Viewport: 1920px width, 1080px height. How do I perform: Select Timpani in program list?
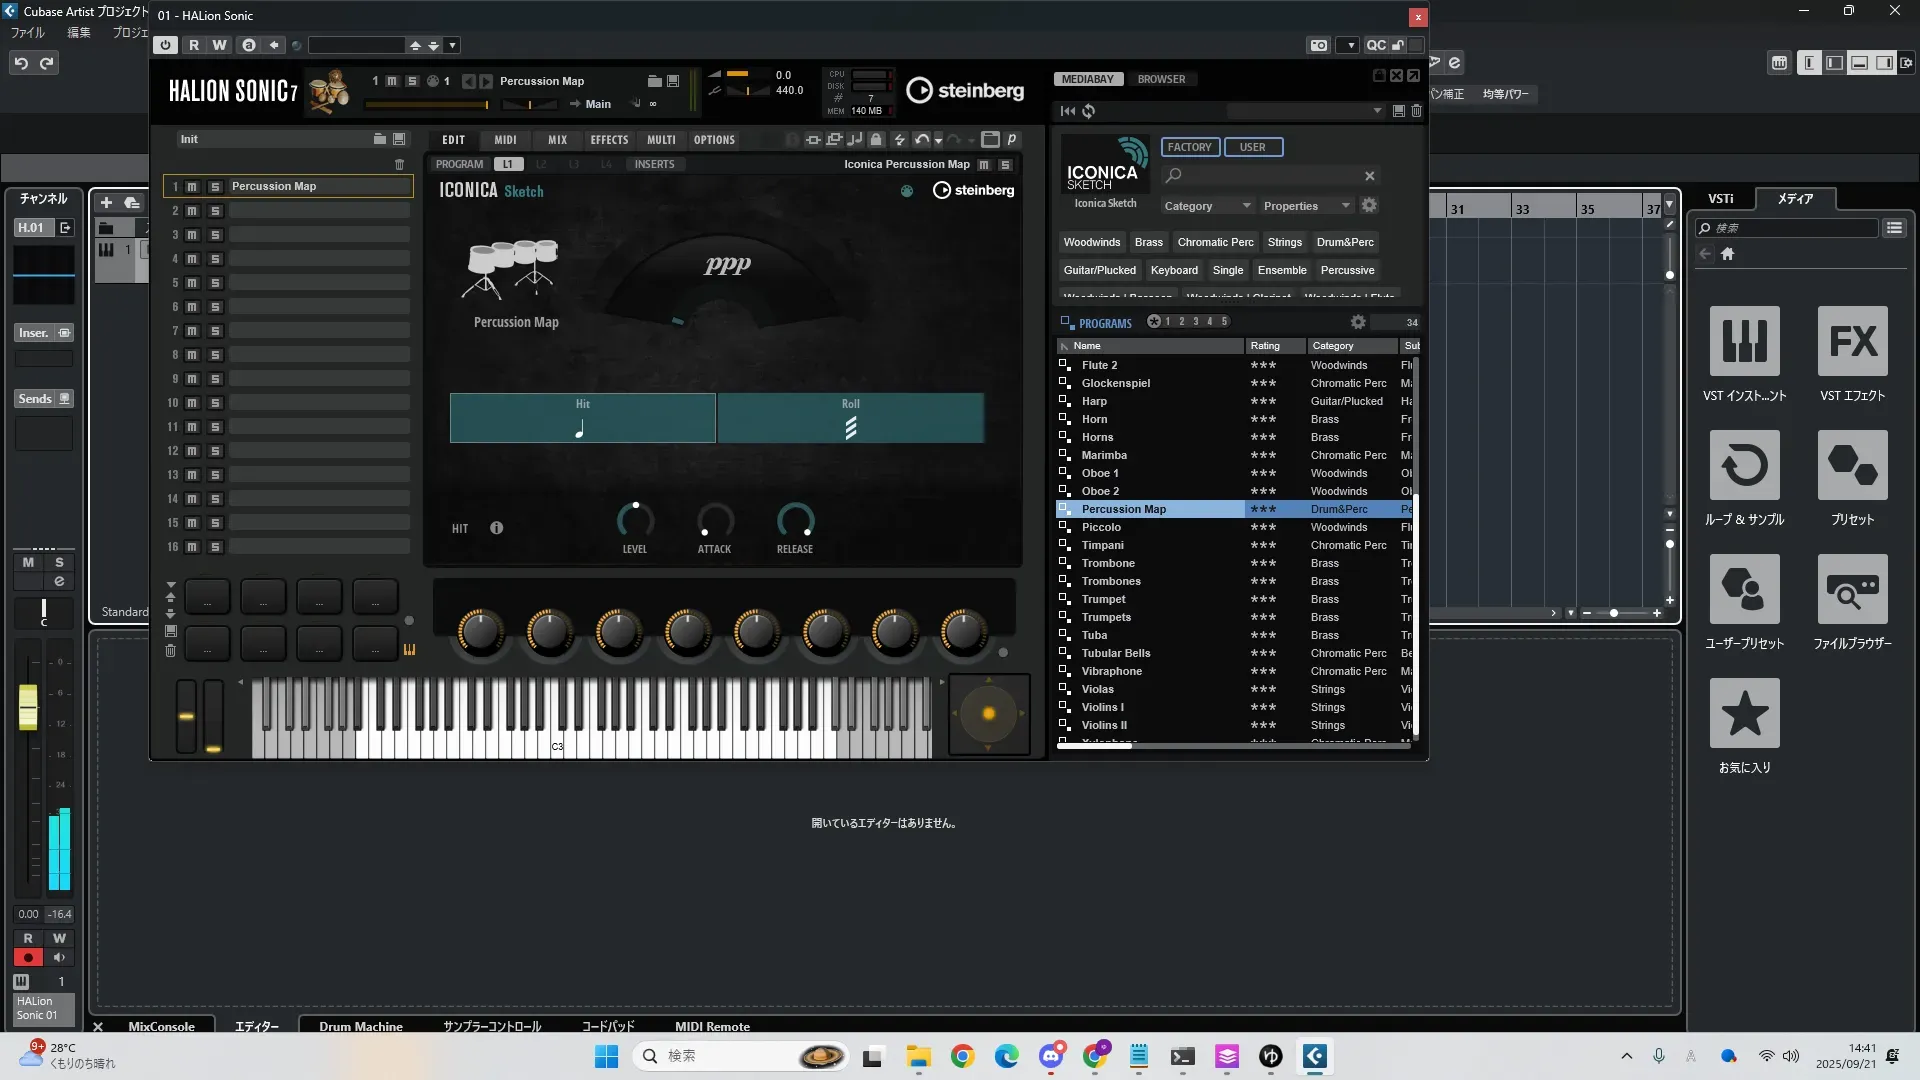click(x=1102, y=545)
